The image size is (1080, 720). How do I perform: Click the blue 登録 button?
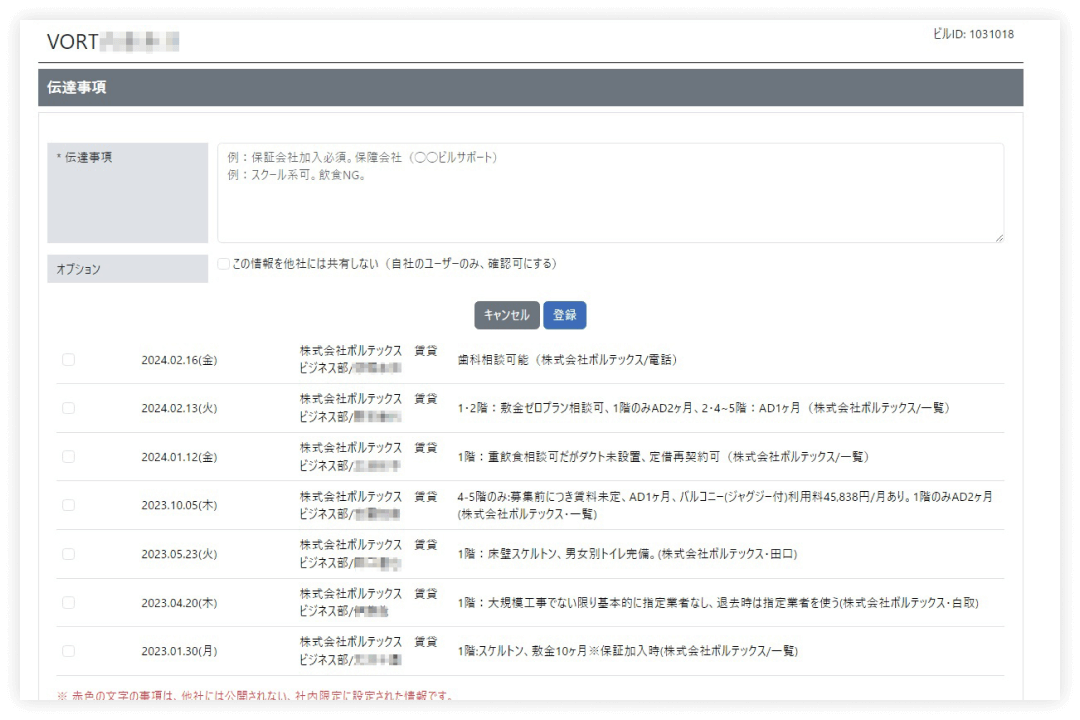click(x=564, y=315)
